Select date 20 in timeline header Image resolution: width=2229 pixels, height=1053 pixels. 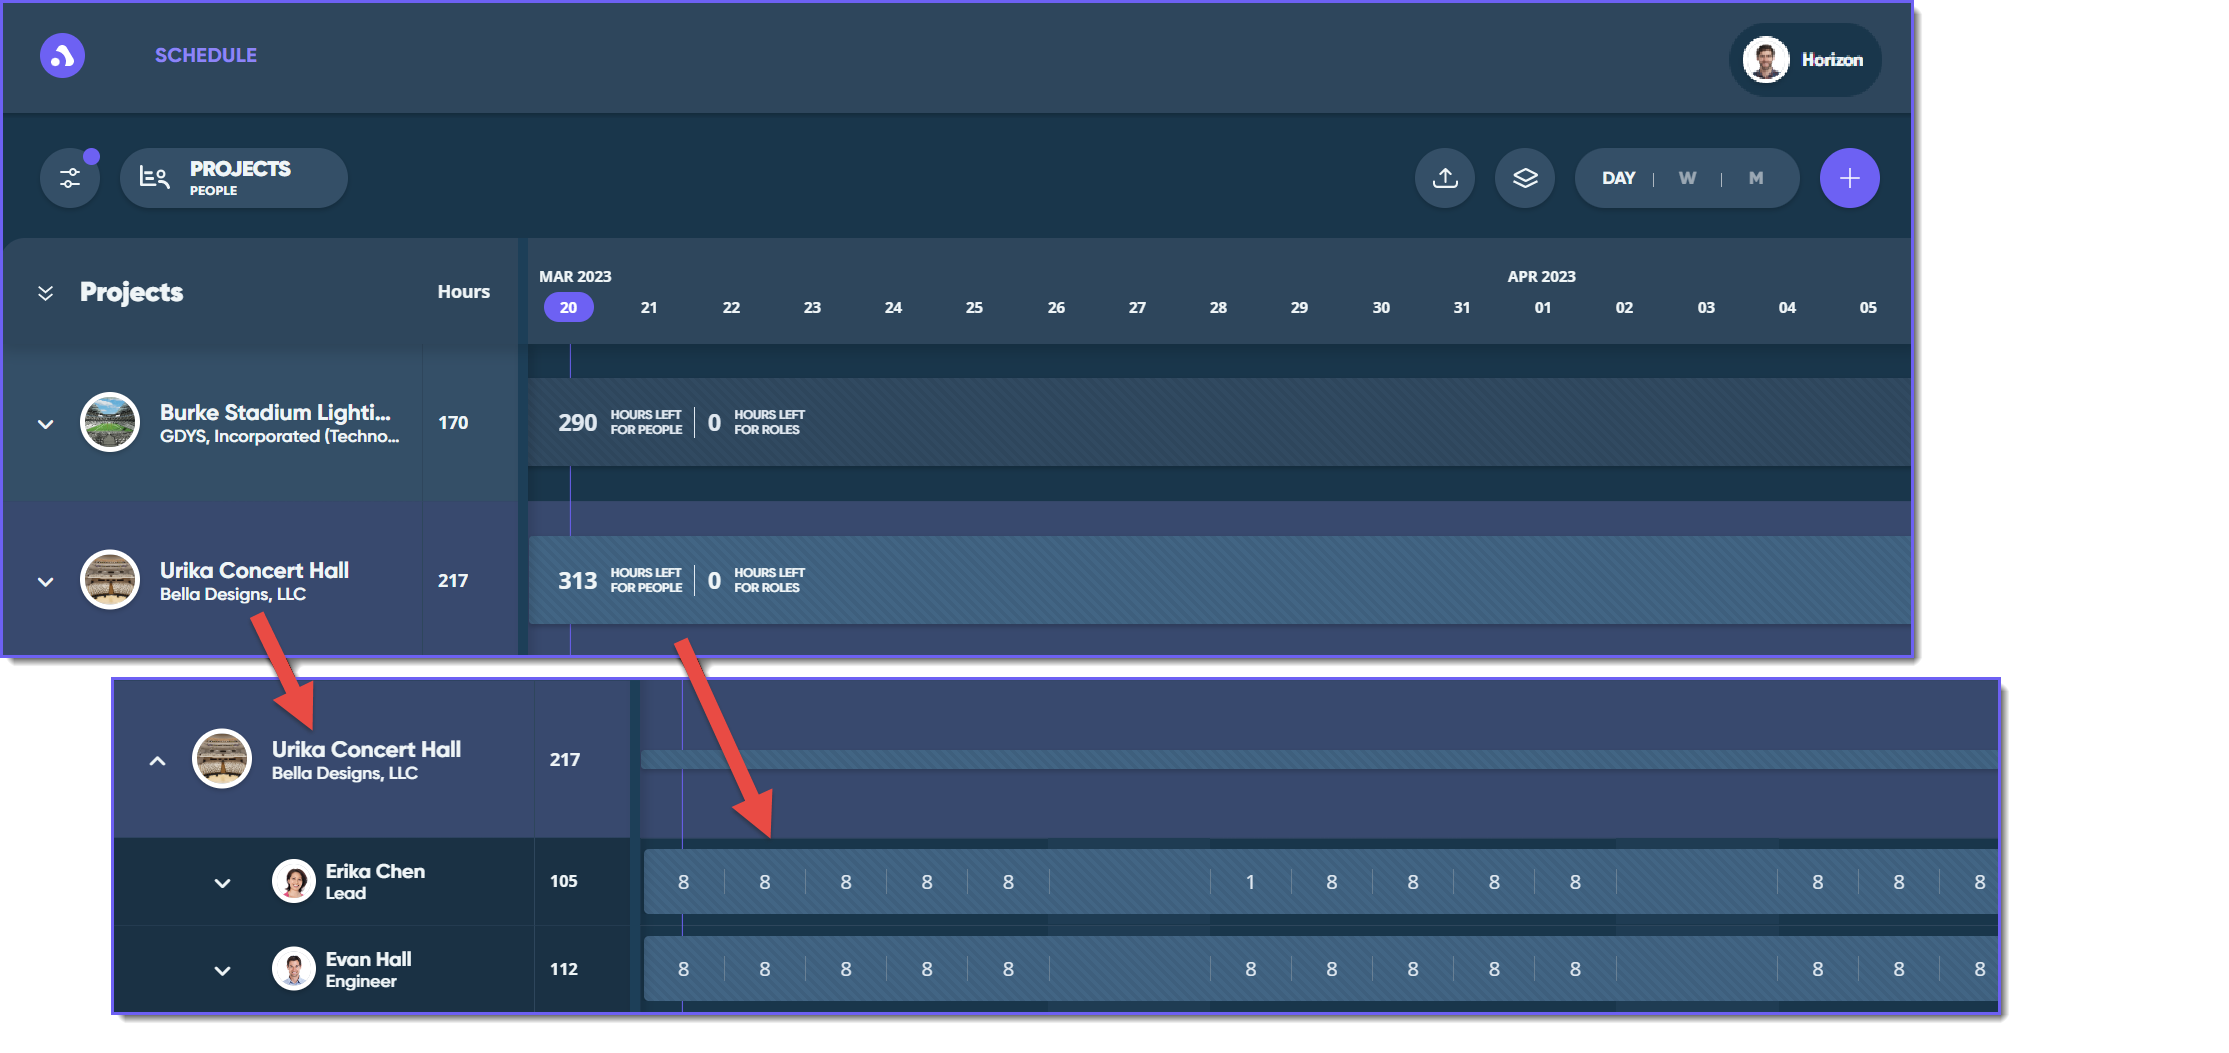click(x=568, y=307)
